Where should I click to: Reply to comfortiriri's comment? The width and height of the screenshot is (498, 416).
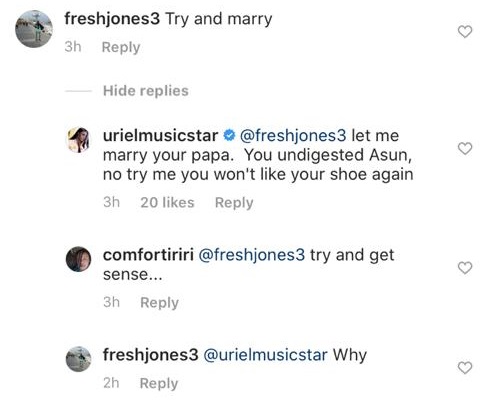(159, 303)
